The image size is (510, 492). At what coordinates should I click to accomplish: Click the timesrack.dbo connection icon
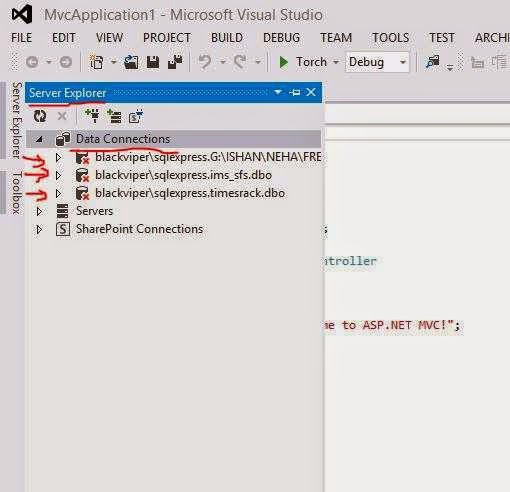[82, 193]
